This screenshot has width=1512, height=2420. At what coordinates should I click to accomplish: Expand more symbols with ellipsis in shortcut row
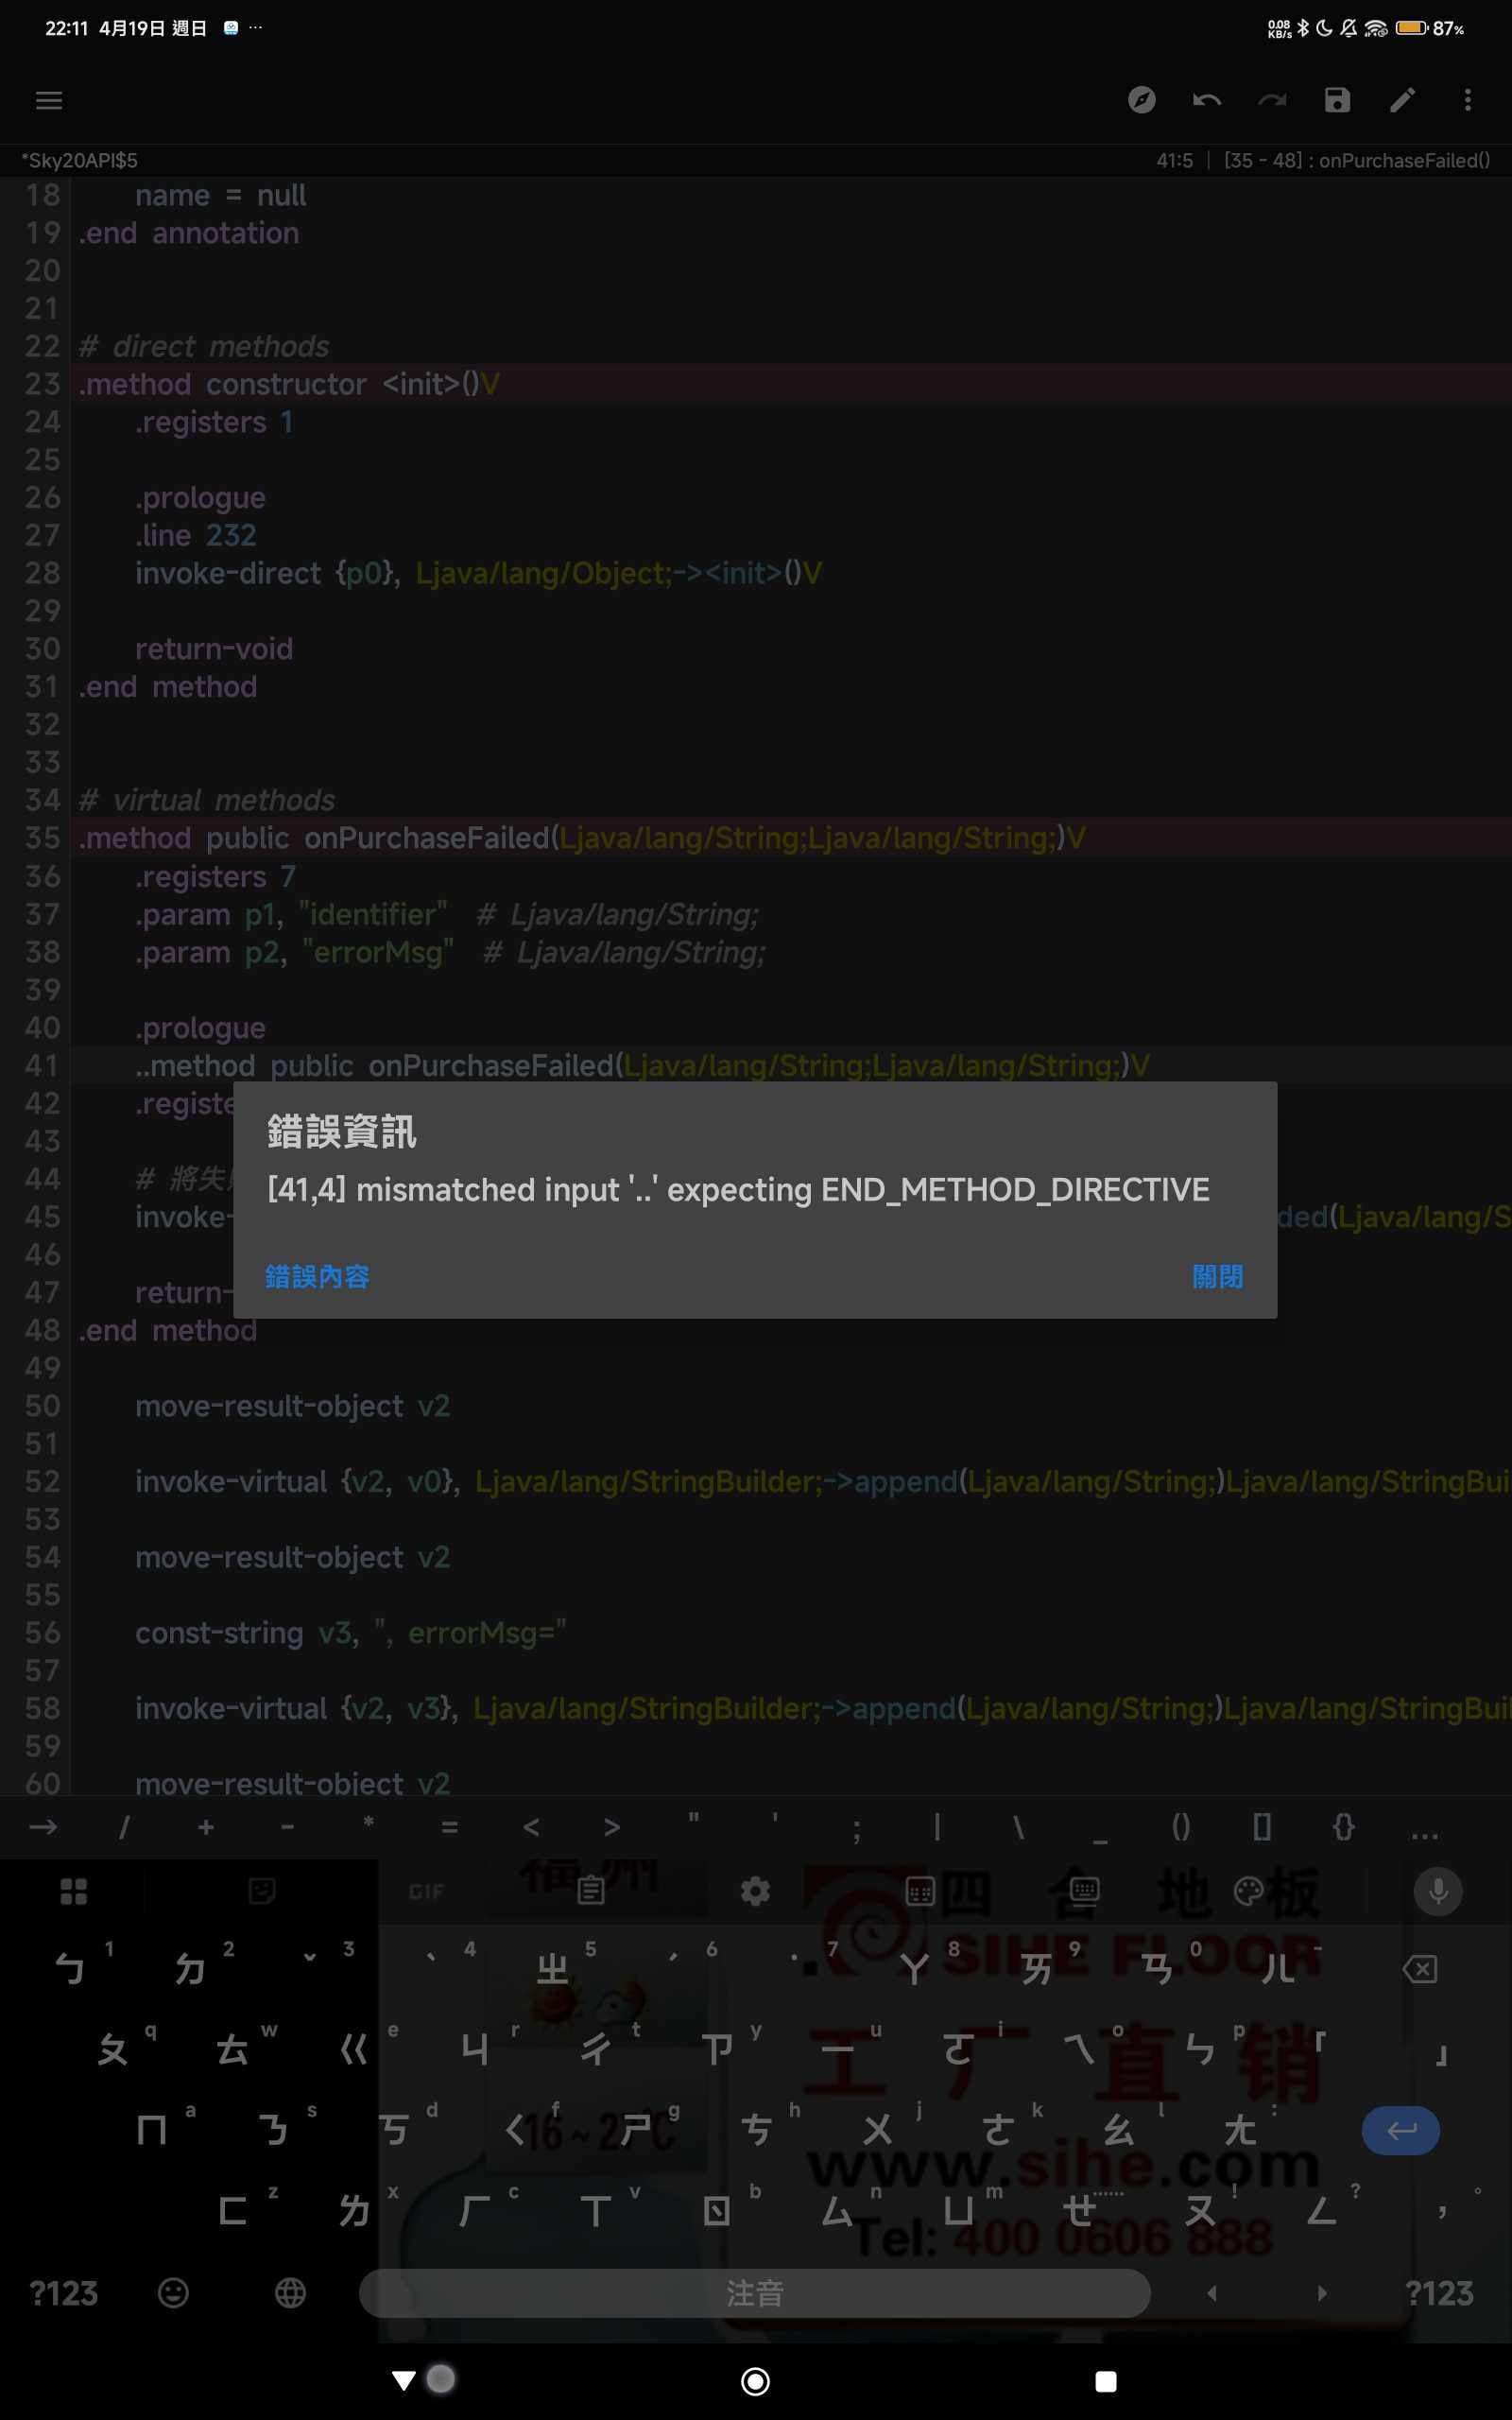tap(1424, 1828)
